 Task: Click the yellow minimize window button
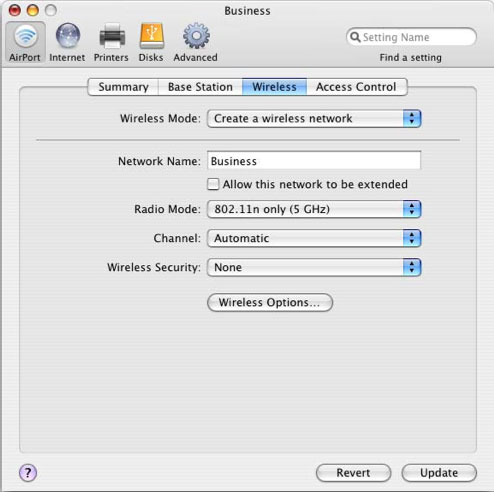coord(33,10)
